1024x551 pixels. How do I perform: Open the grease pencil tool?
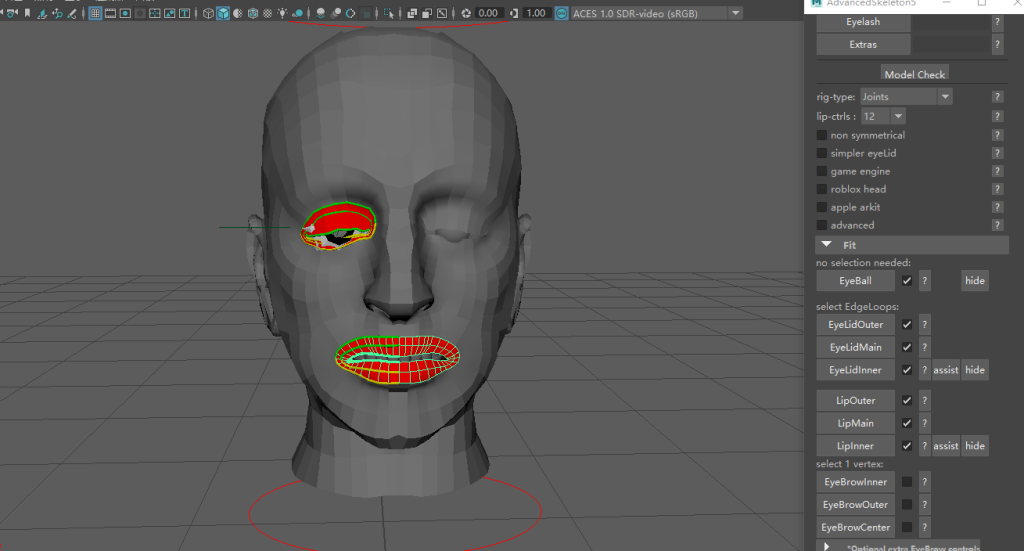coord(72,13)
